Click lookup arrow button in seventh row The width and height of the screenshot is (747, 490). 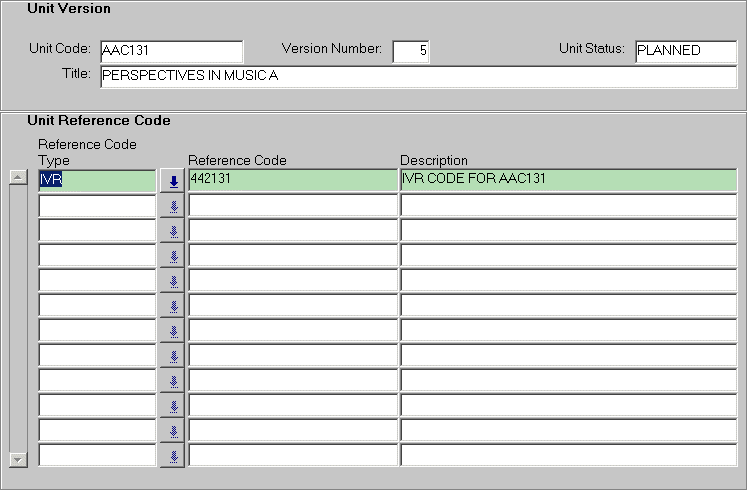coord(173,331)
